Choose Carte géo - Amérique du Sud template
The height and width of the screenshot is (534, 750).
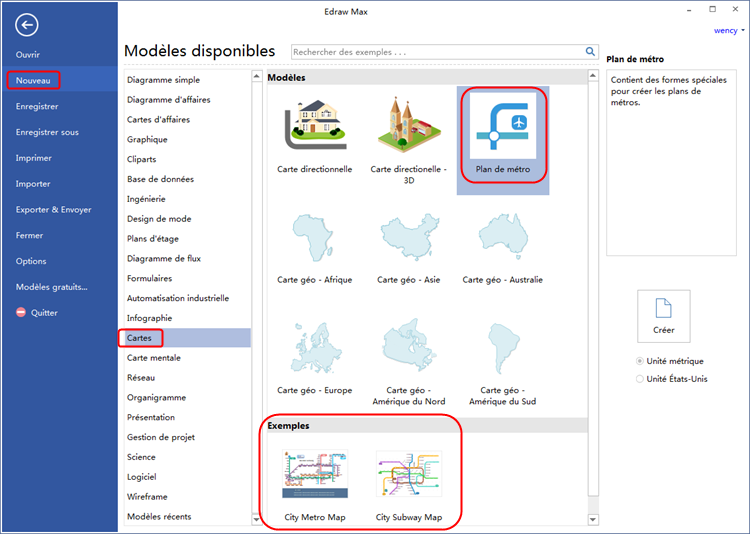coord(503,364)
